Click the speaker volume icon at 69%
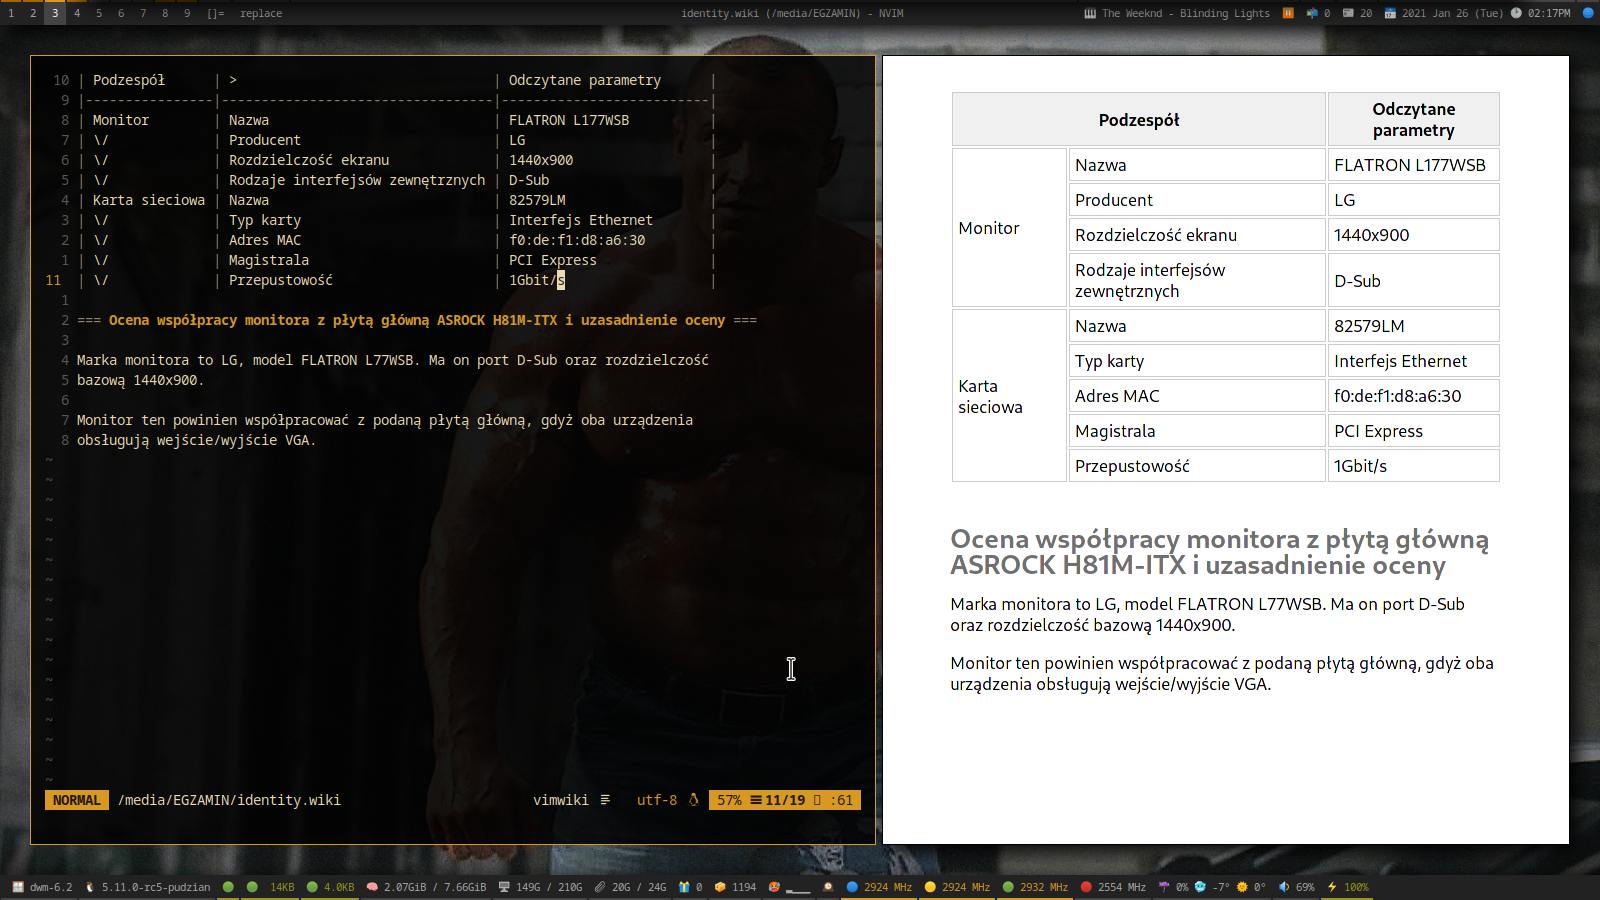This screenshot has height=900, width=1600. tap(1284, 887)
